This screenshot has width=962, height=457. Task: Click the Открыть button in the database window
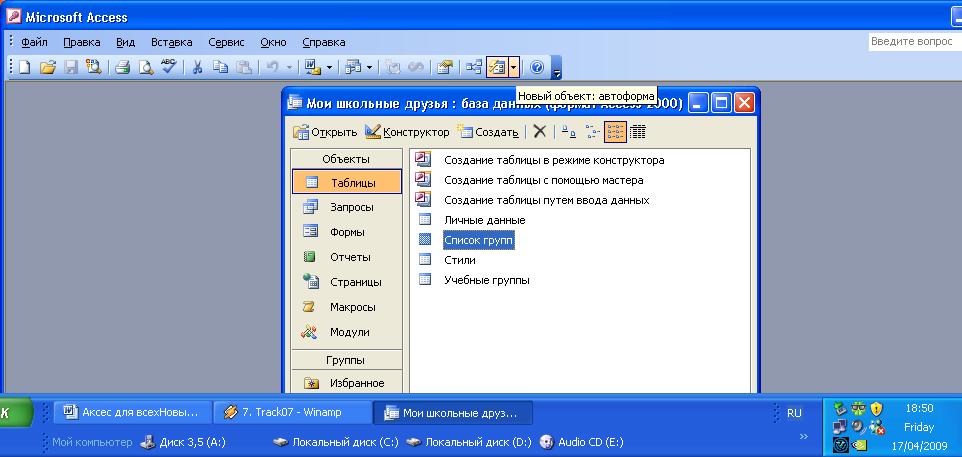tap(325, 132)
